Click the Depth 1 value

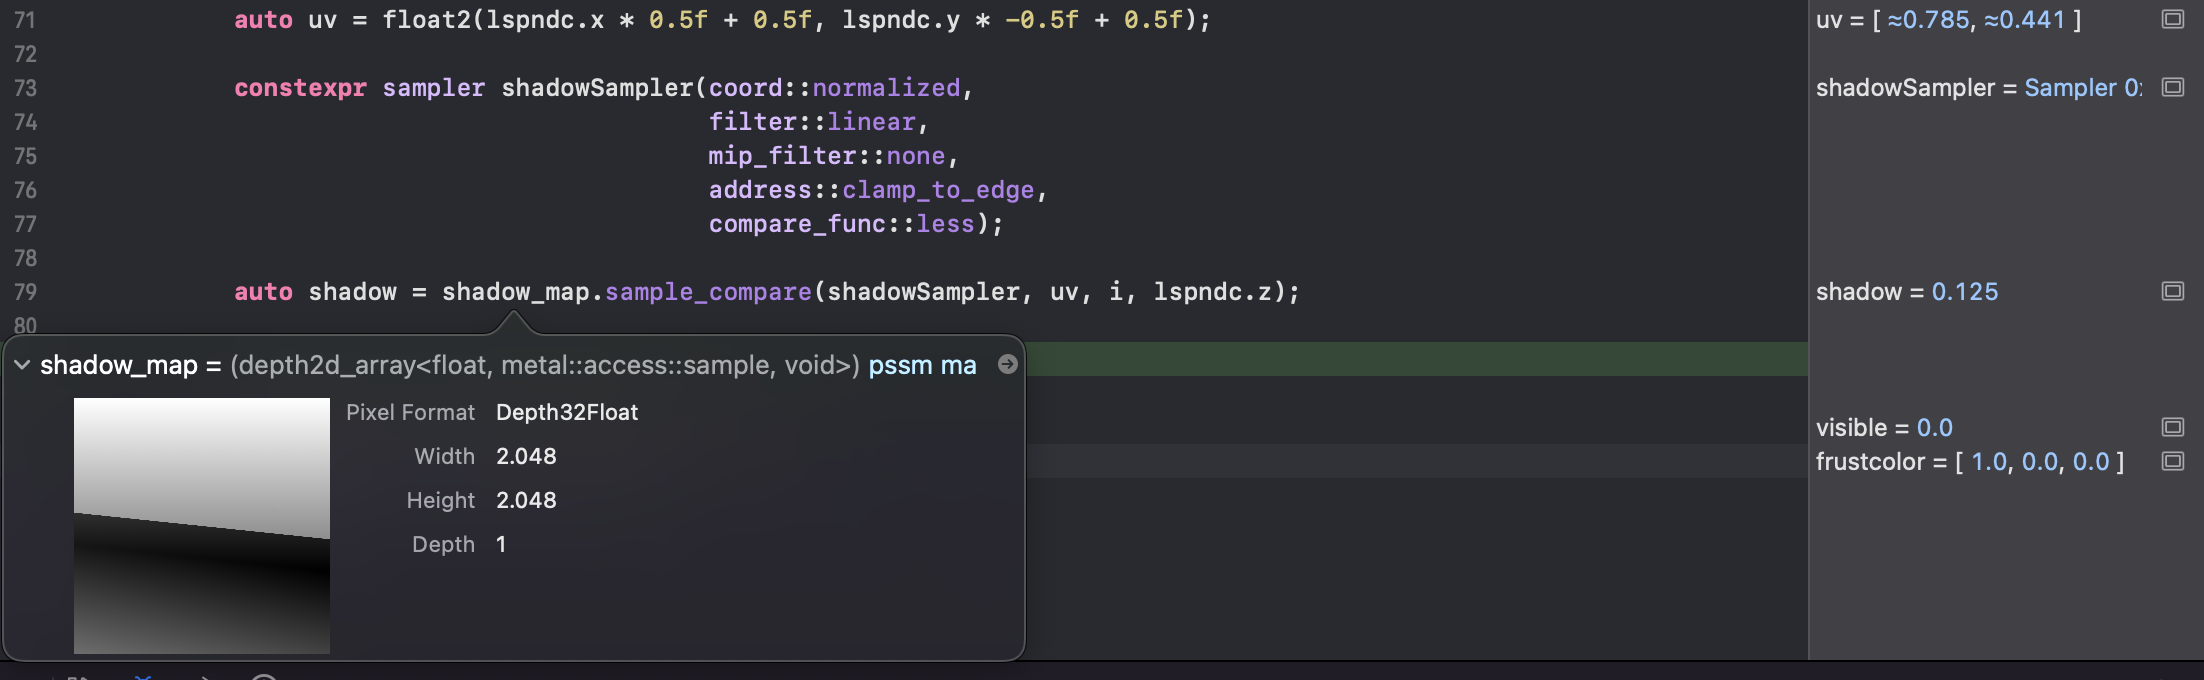tap(501, 544)
